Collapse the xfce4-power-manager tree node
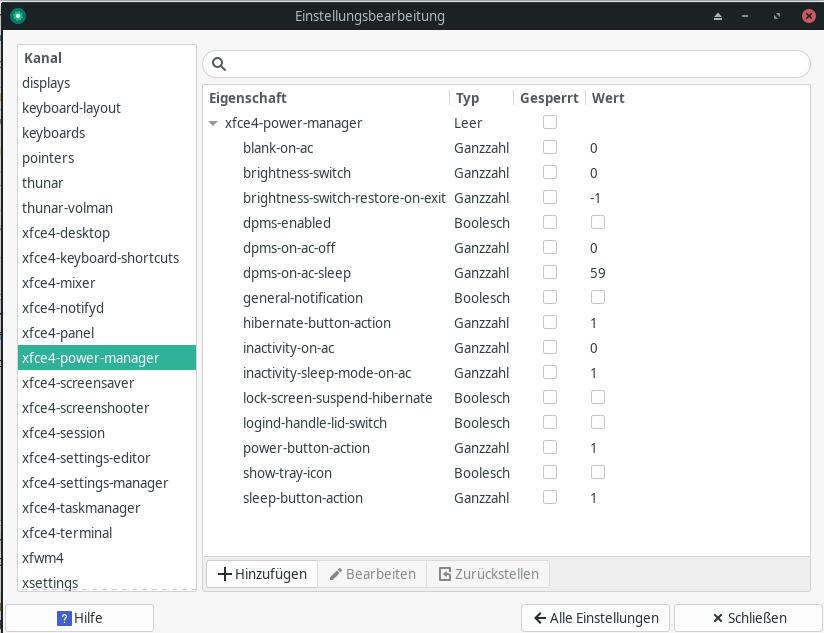Viewport: 824px width, 633px height. point(213,123)
